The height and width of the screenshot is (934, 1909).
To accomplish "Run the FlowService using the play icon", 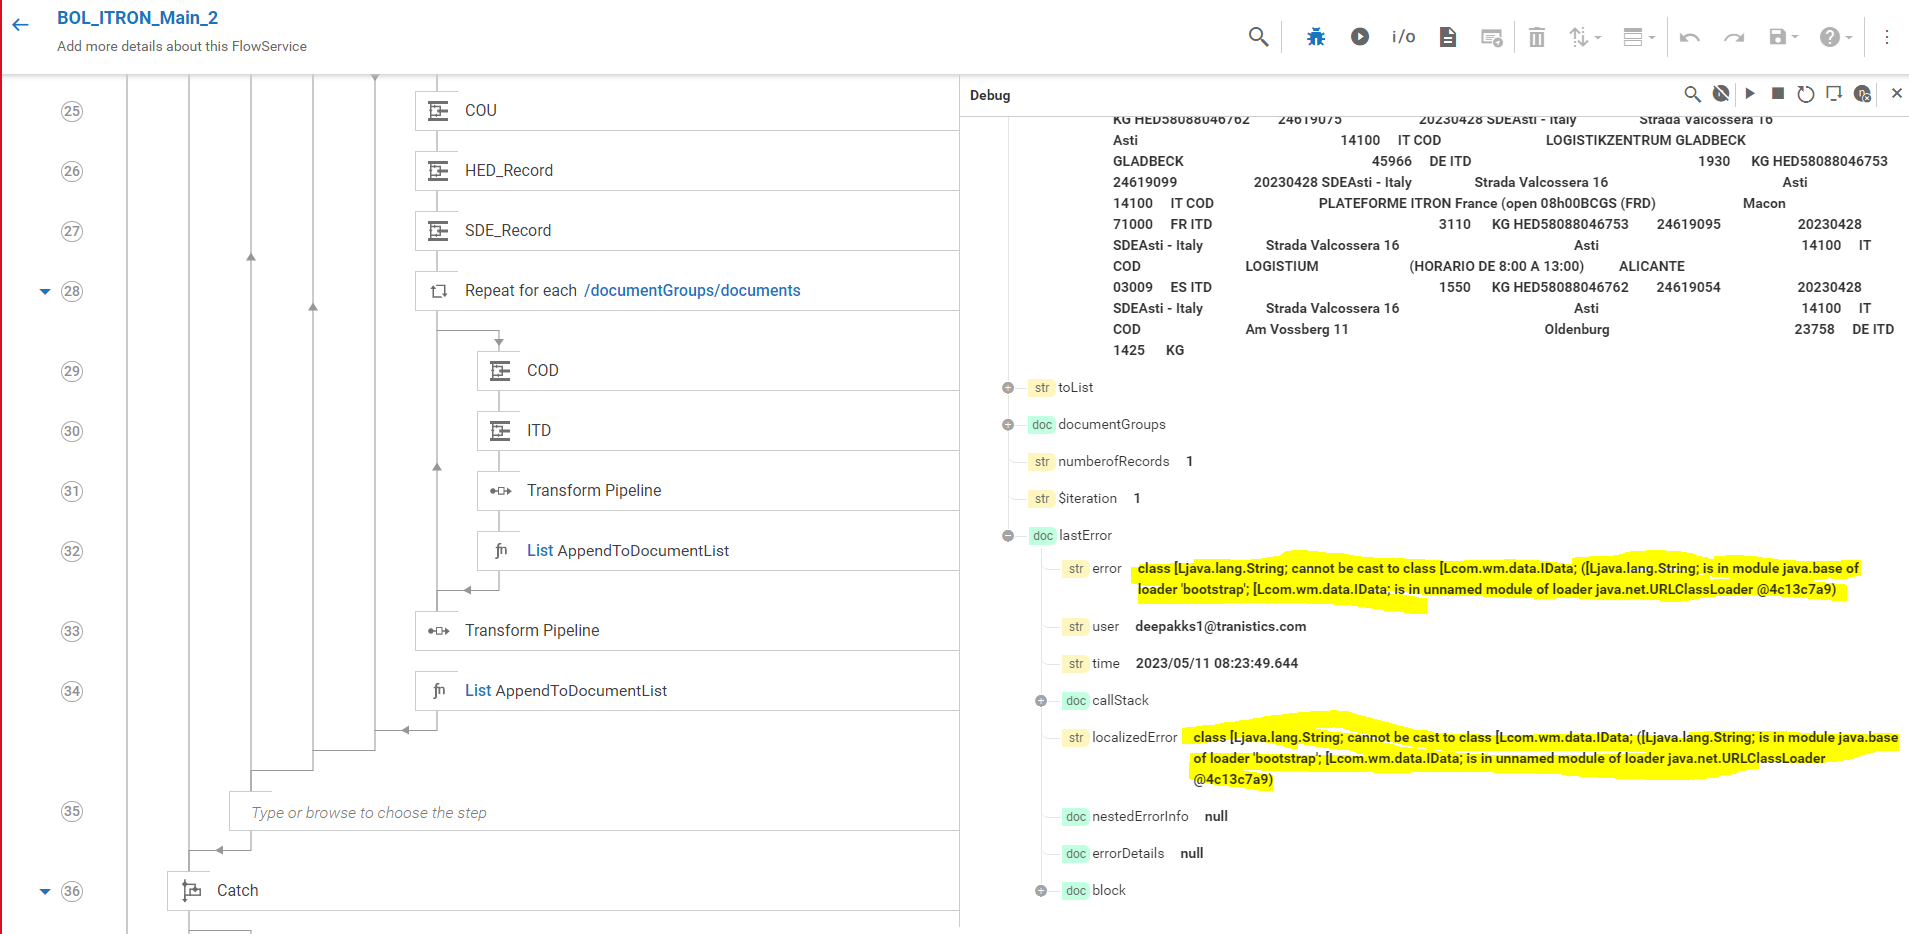I will coord(1359,37).
